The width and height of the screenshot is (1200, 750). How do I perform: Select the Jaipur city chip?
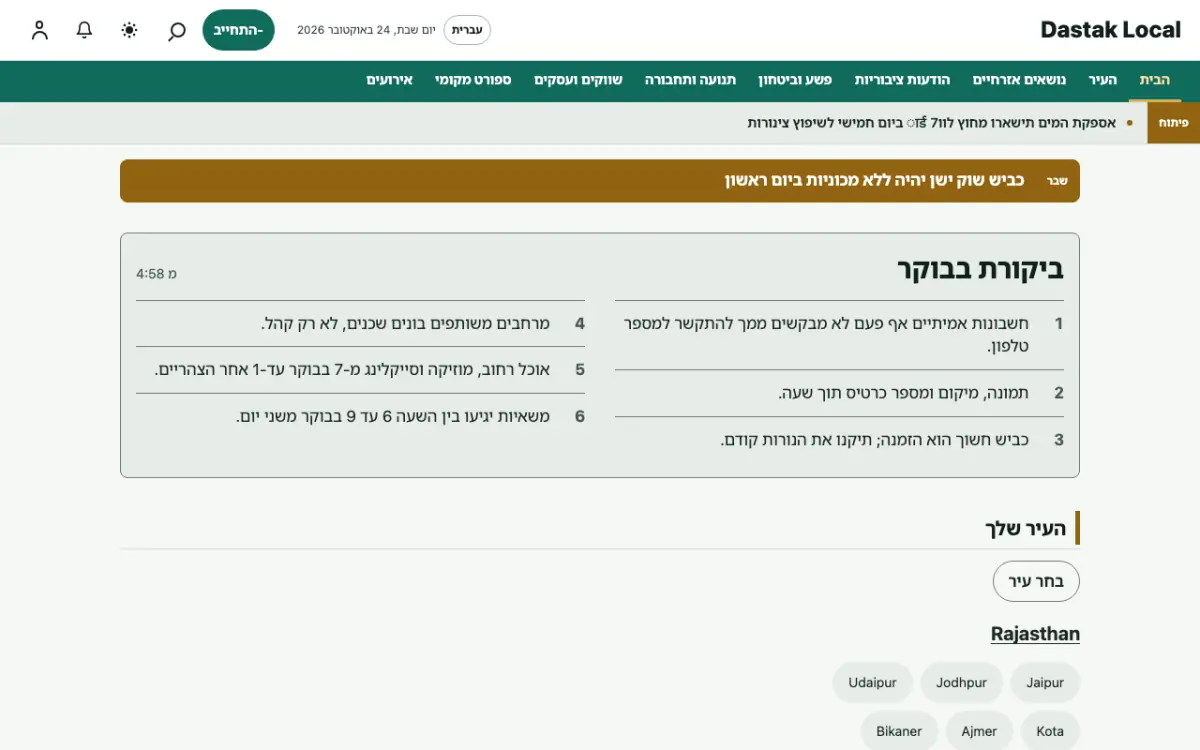(x=1045, y=683)
